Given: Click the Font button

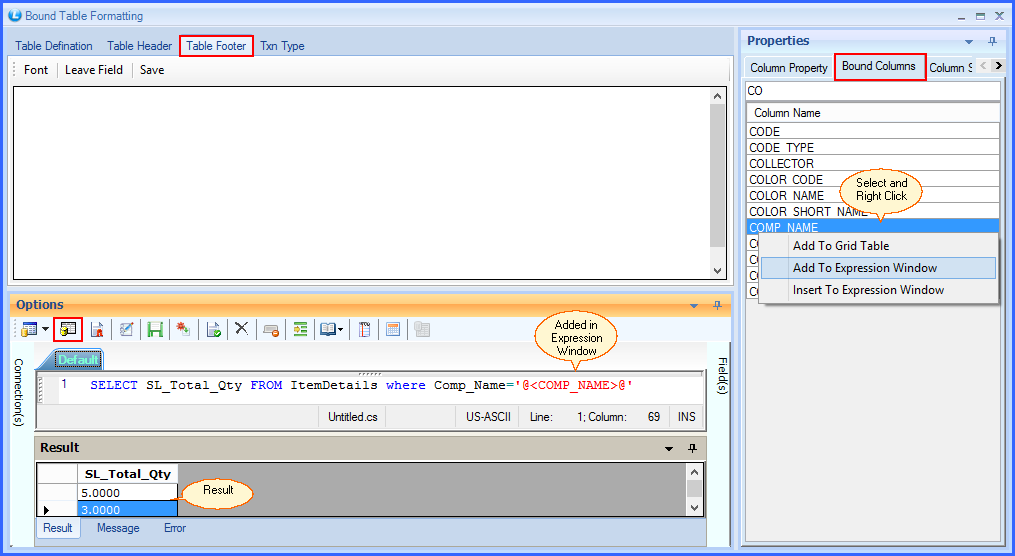Looking at the screenshot, I should click(36, 70).
